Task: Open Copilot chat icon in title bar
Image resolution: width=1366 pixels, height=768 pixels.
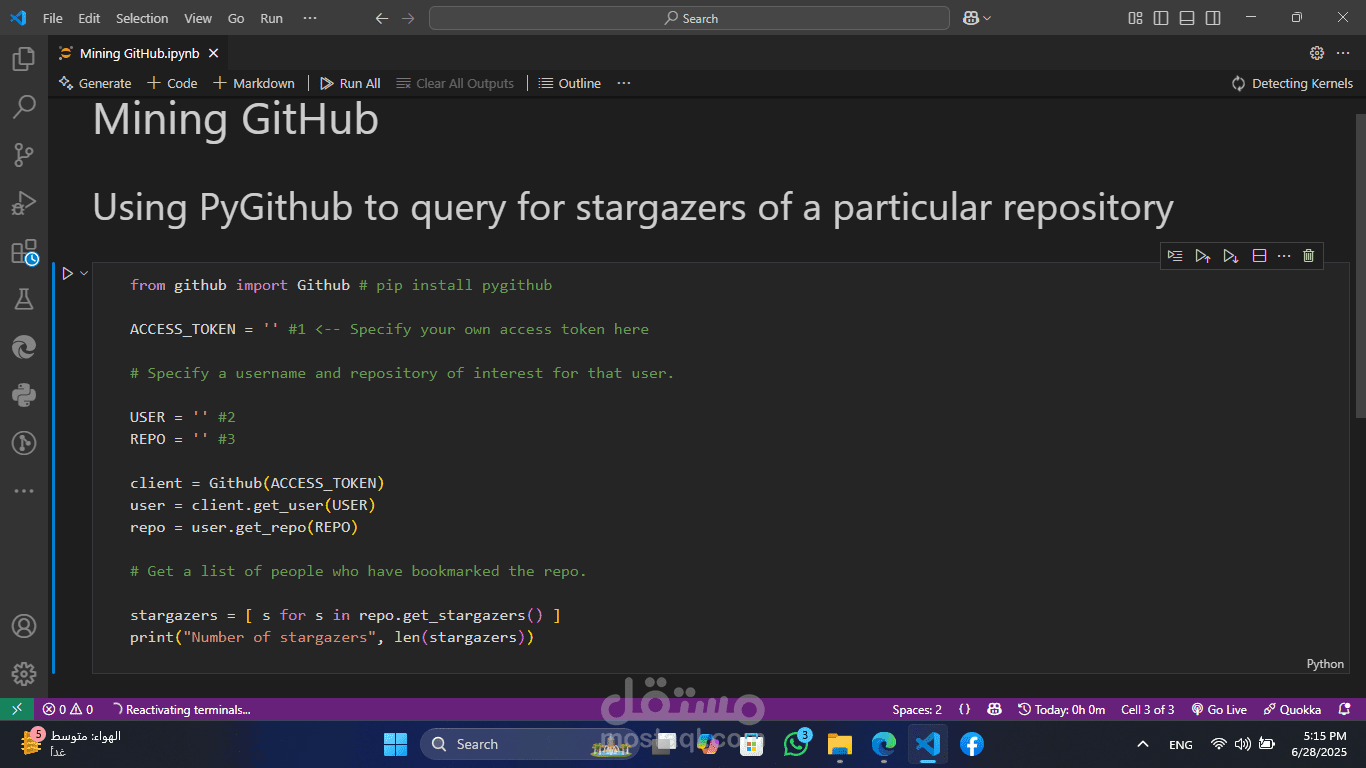Action: [970, 18]
